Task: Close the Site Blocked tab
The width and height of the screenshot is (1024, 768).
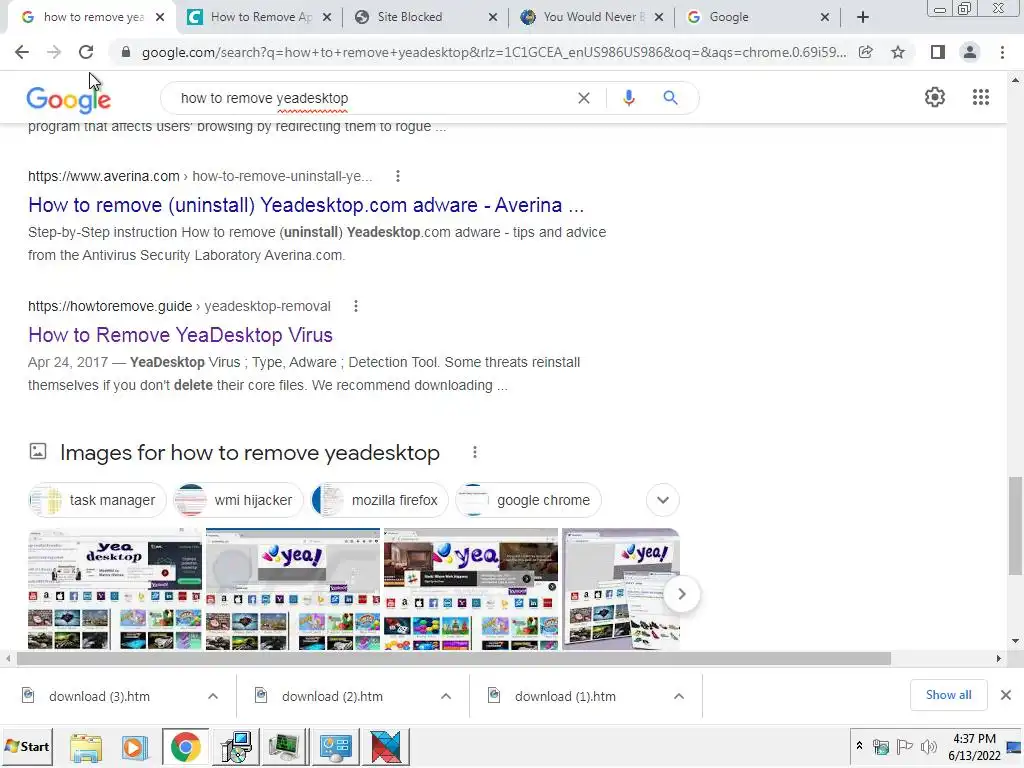Action: [x=493, y=17]
